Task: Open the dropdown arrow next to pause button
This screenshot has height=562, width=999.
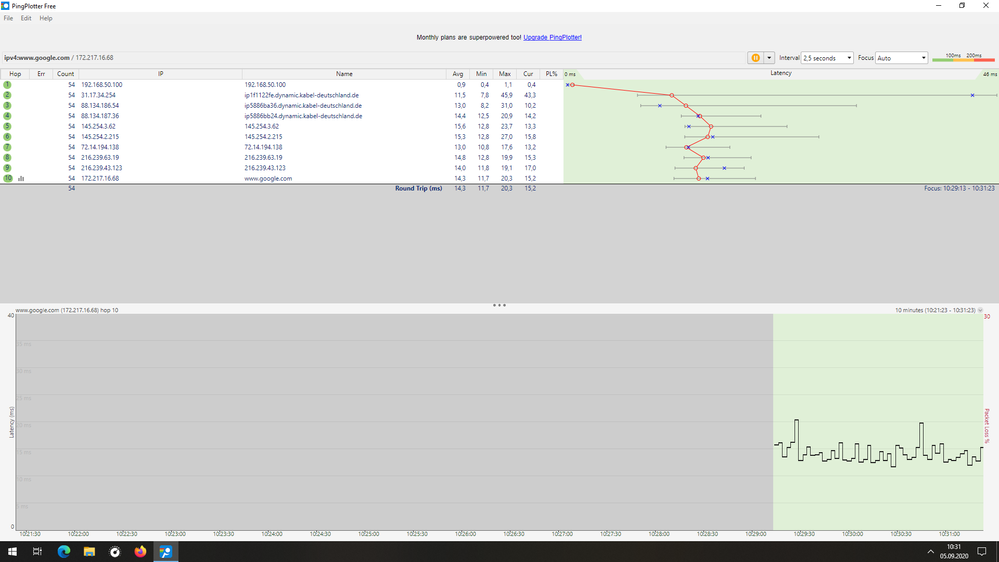Action: click(x=769, y=58)
